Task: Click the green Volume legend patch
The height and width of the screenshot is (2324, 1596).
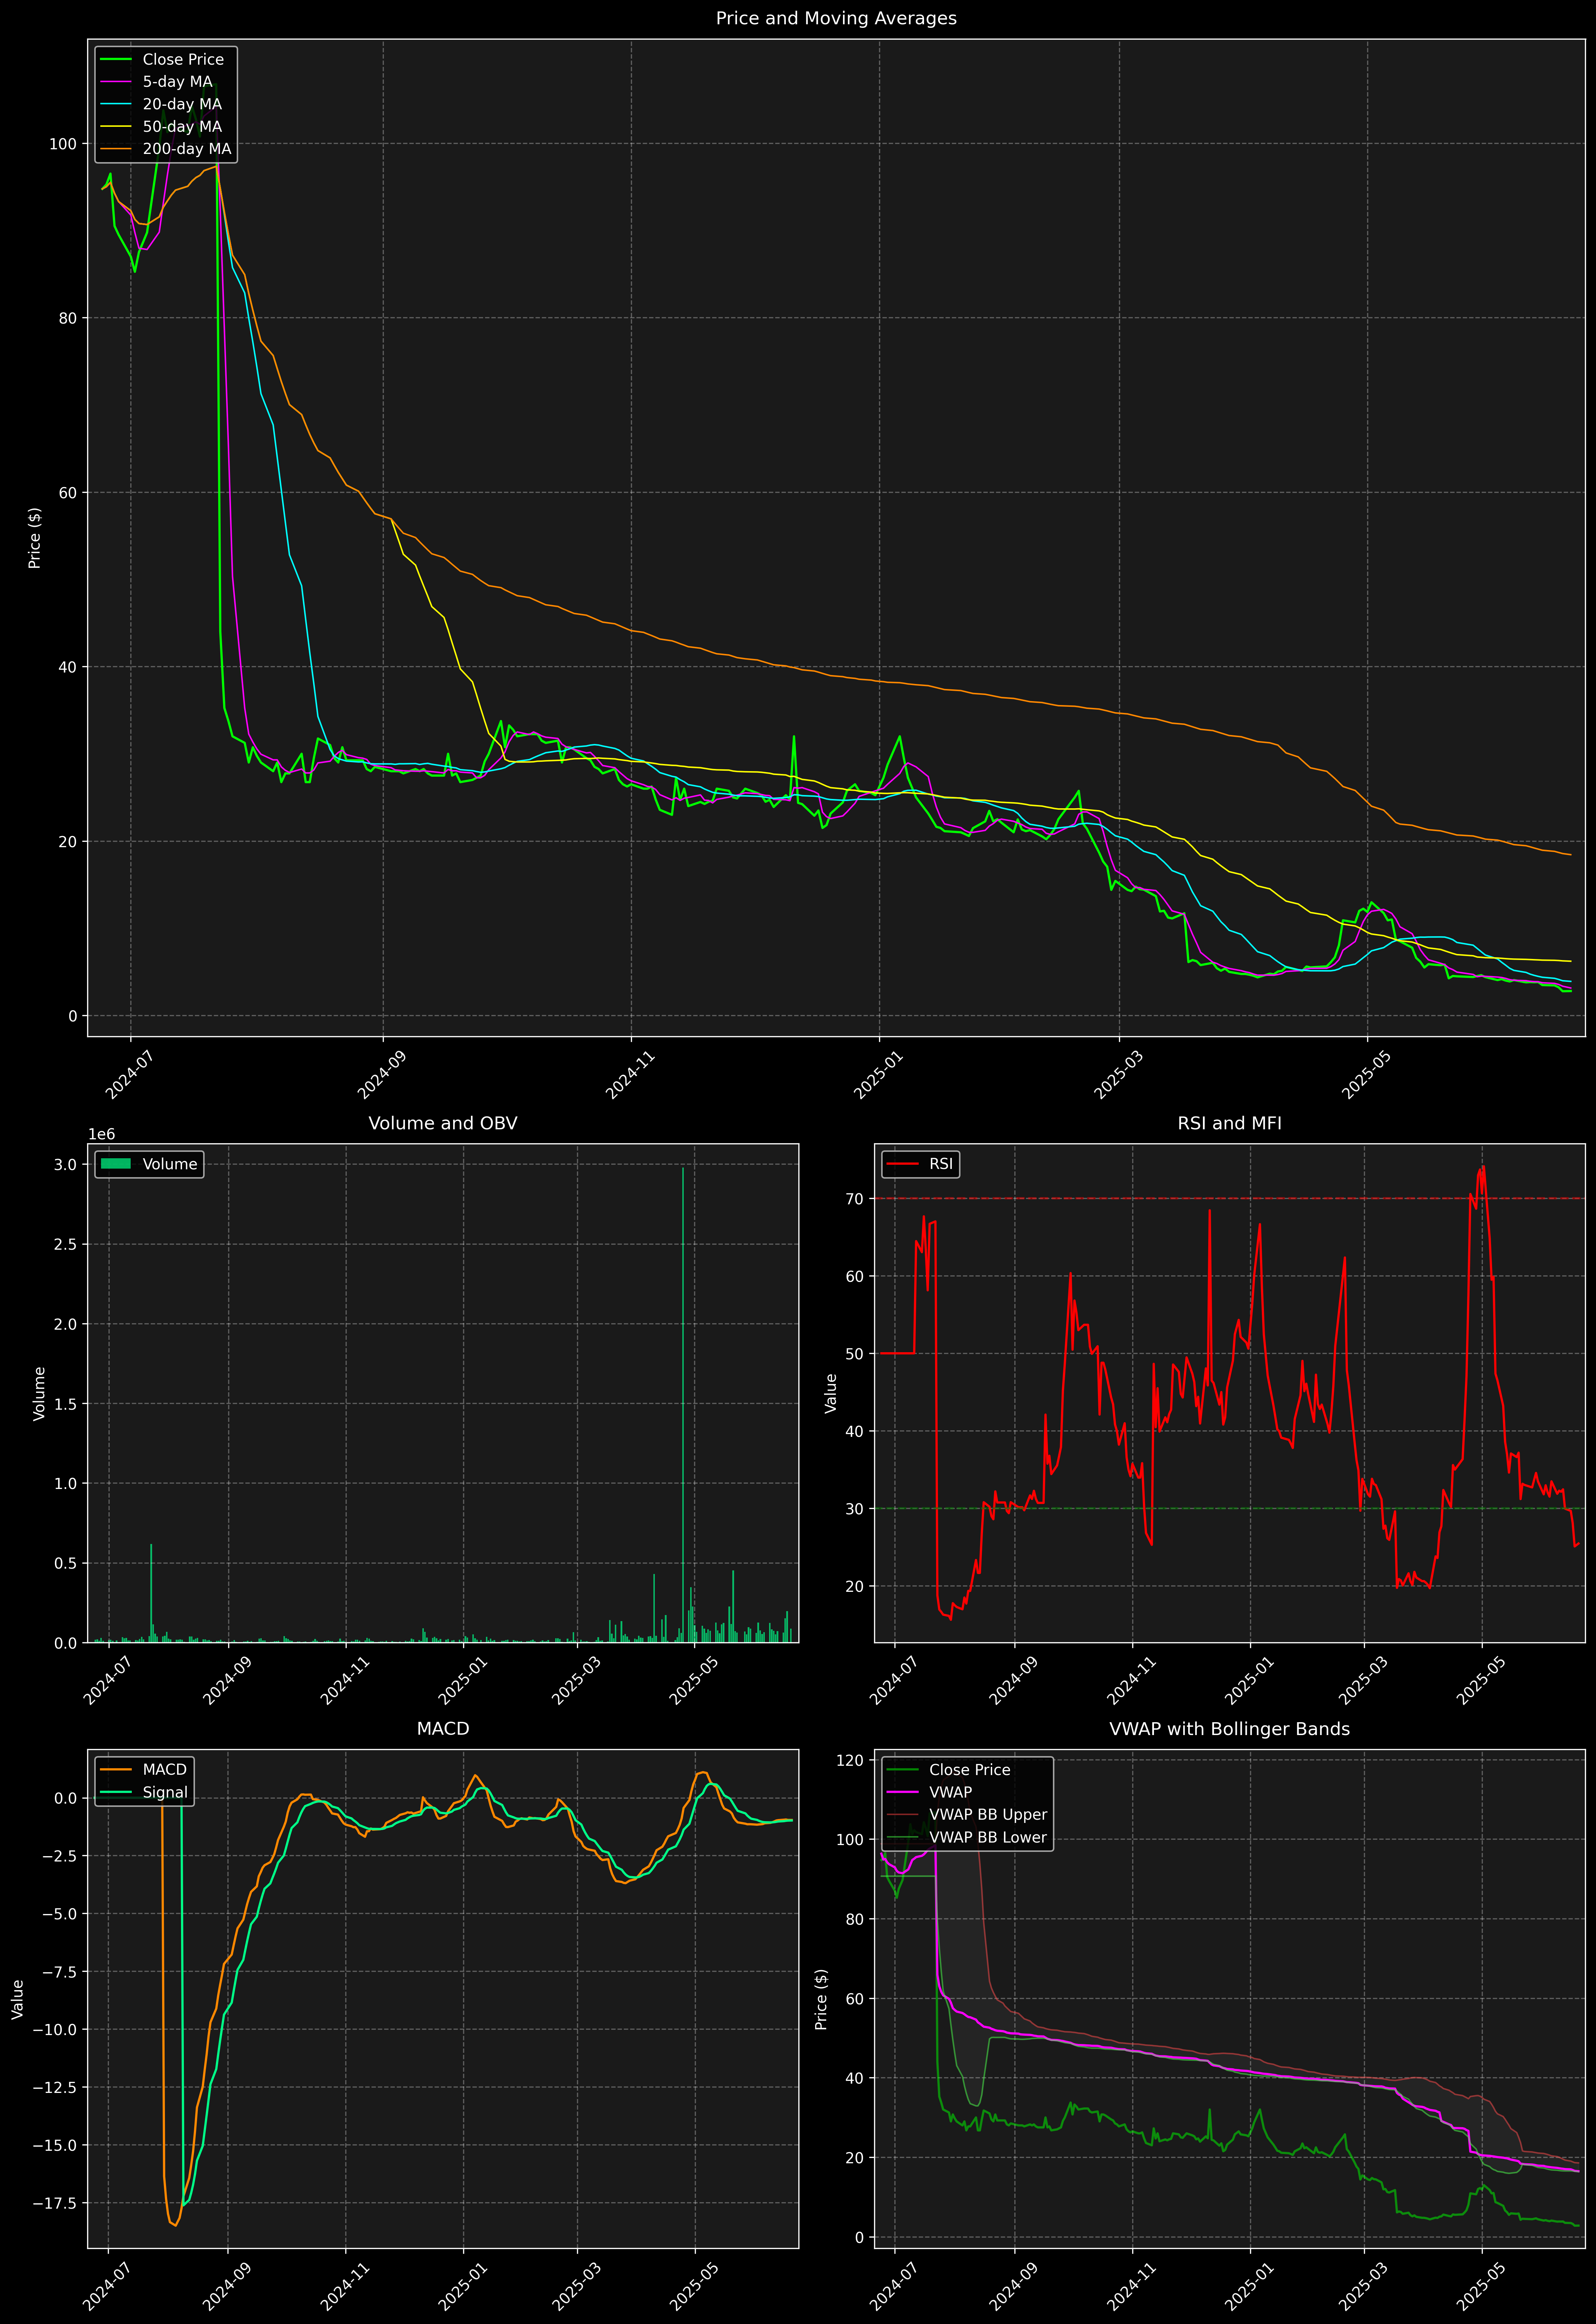Action: [116, 1164]
